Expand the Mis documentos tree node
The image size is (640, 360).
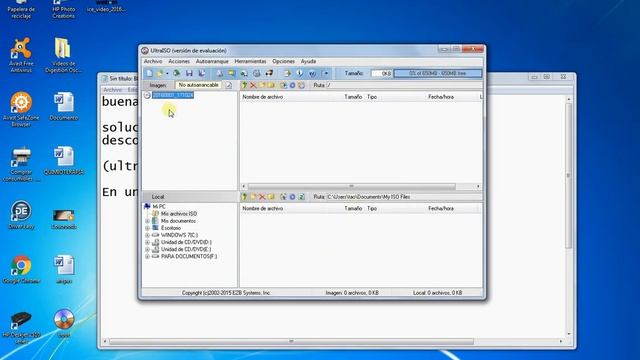click(147, 221)
